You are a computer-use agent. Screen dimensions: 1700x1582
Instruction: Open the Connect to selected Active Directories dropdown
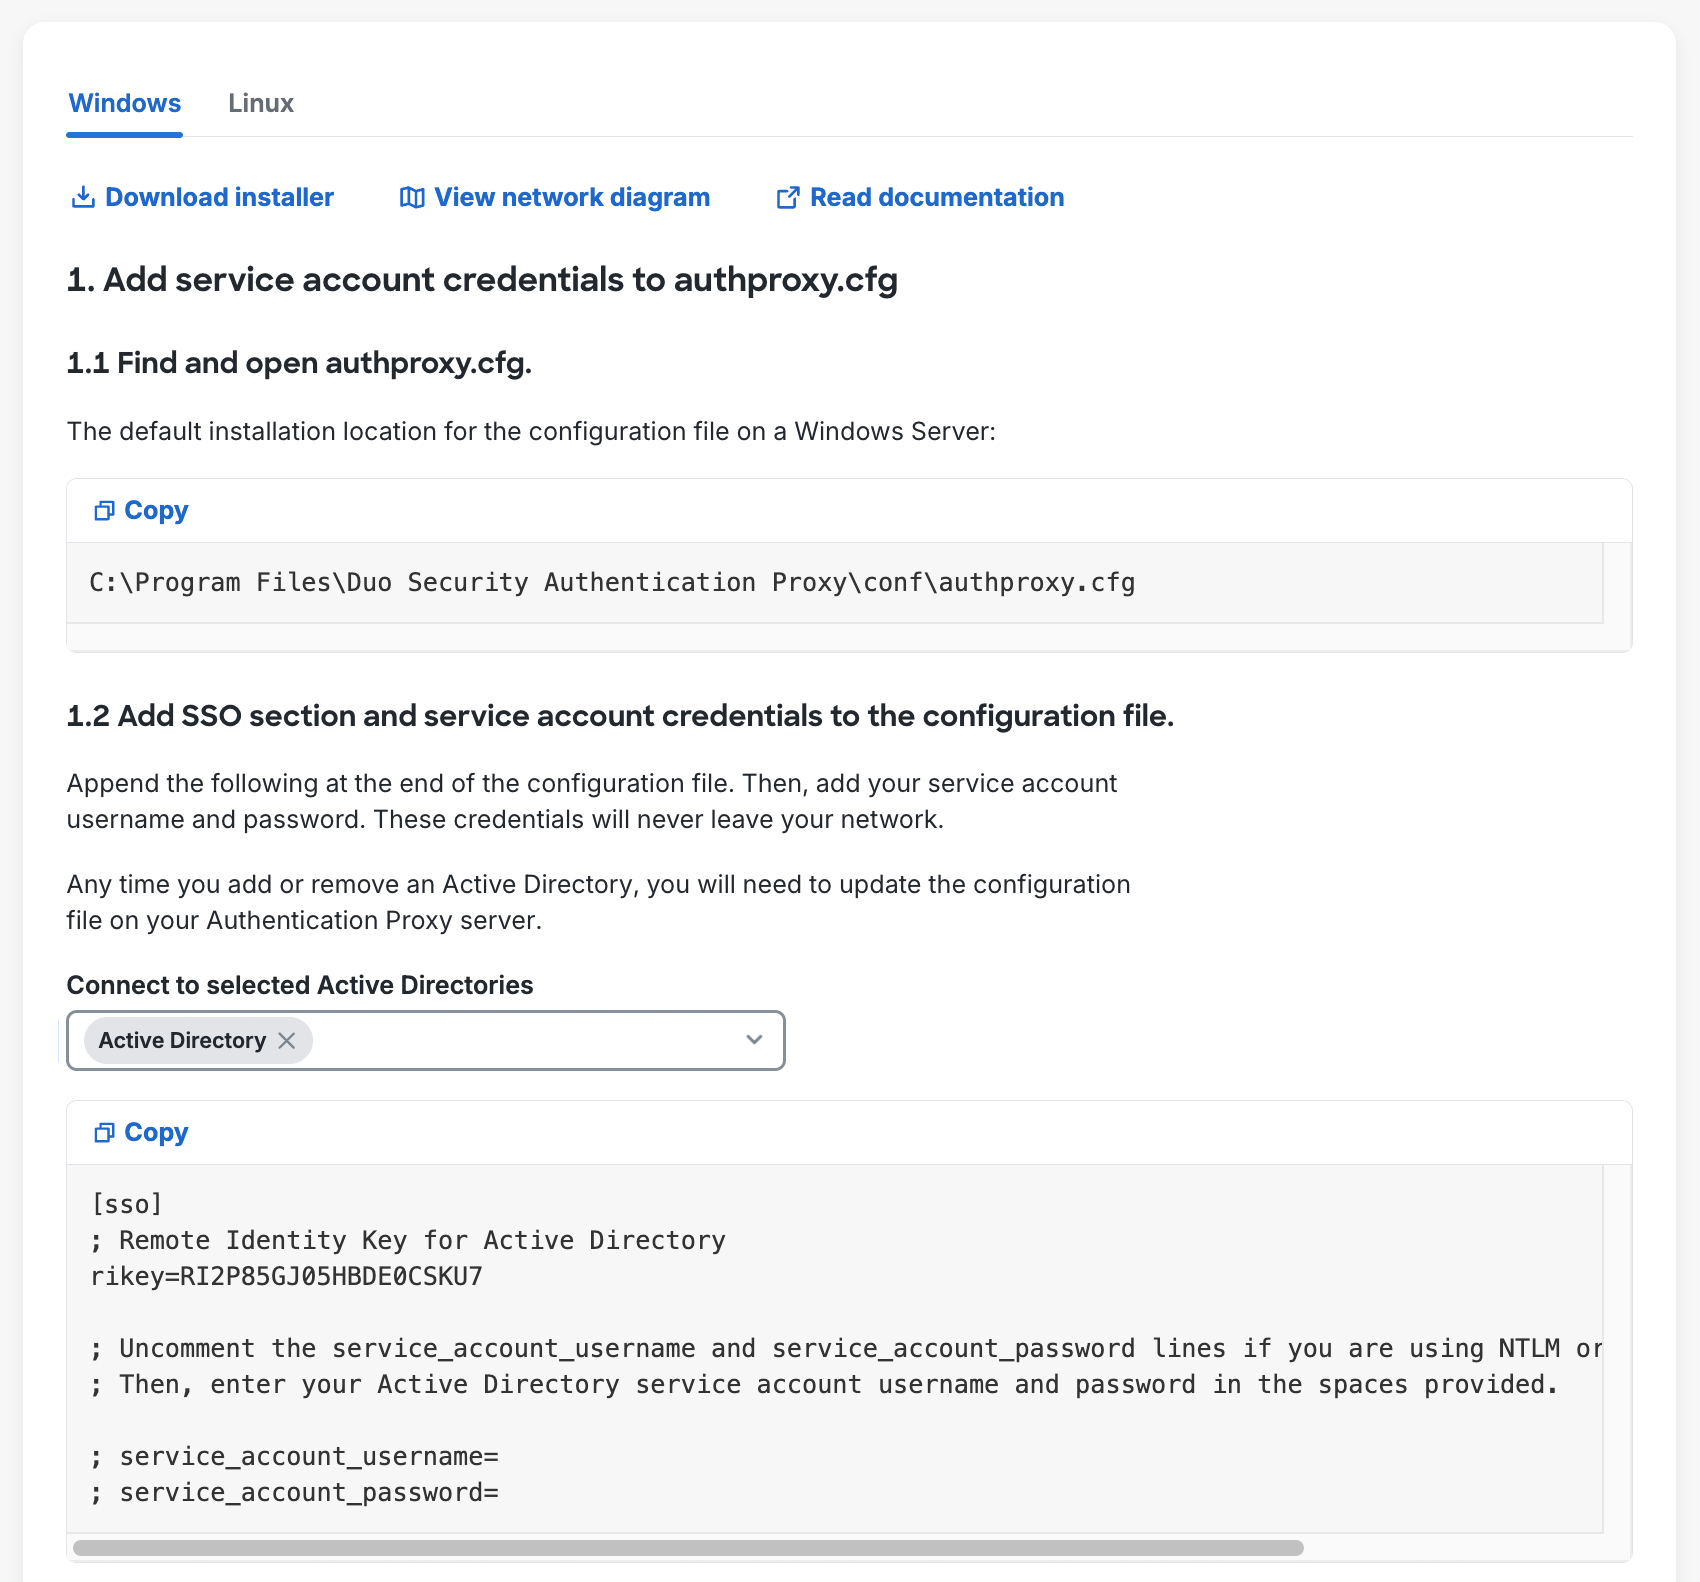point(753,1040)
